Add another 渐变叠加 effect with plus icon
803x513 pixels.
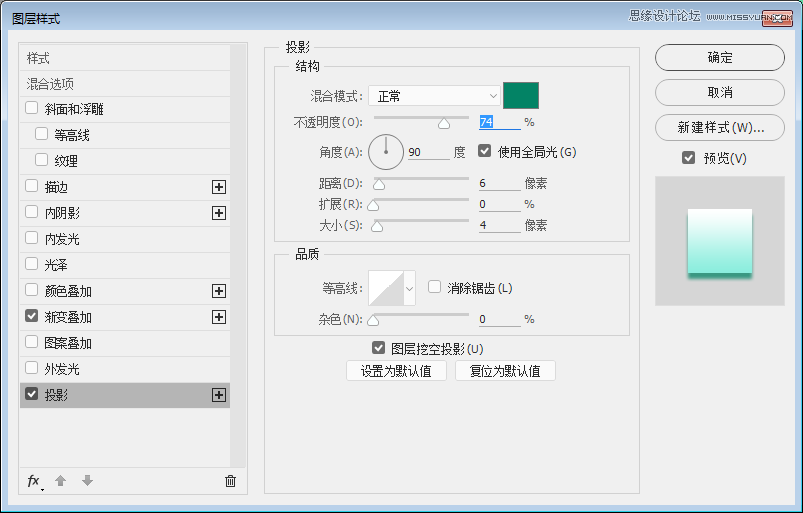click(219, 317)
